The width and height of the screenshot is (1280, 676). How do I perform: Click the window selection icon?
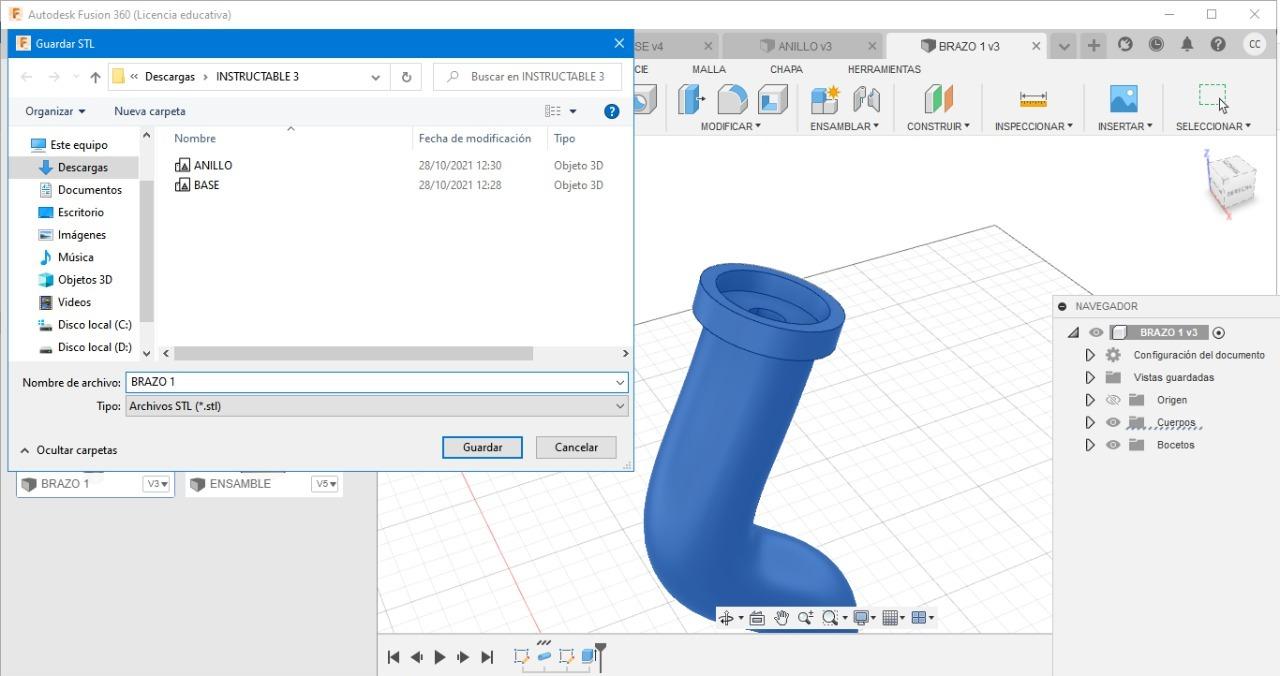pos(1213,98)
